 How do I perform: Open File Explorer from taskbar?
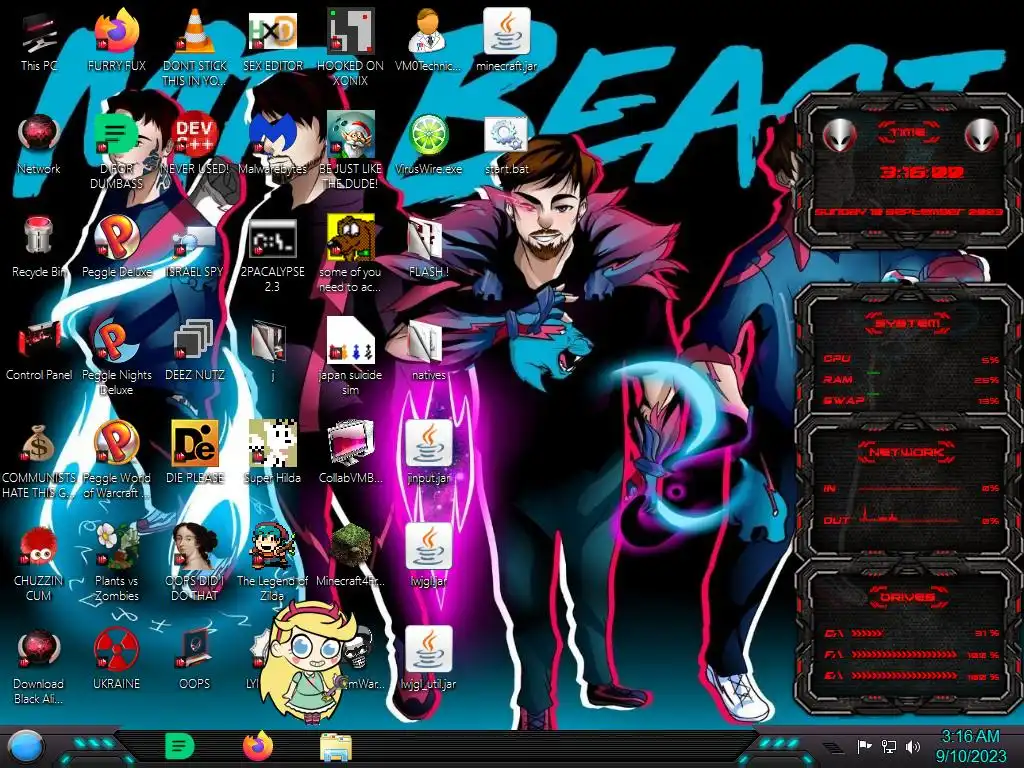pyautogui.click(x=336, y=746)
